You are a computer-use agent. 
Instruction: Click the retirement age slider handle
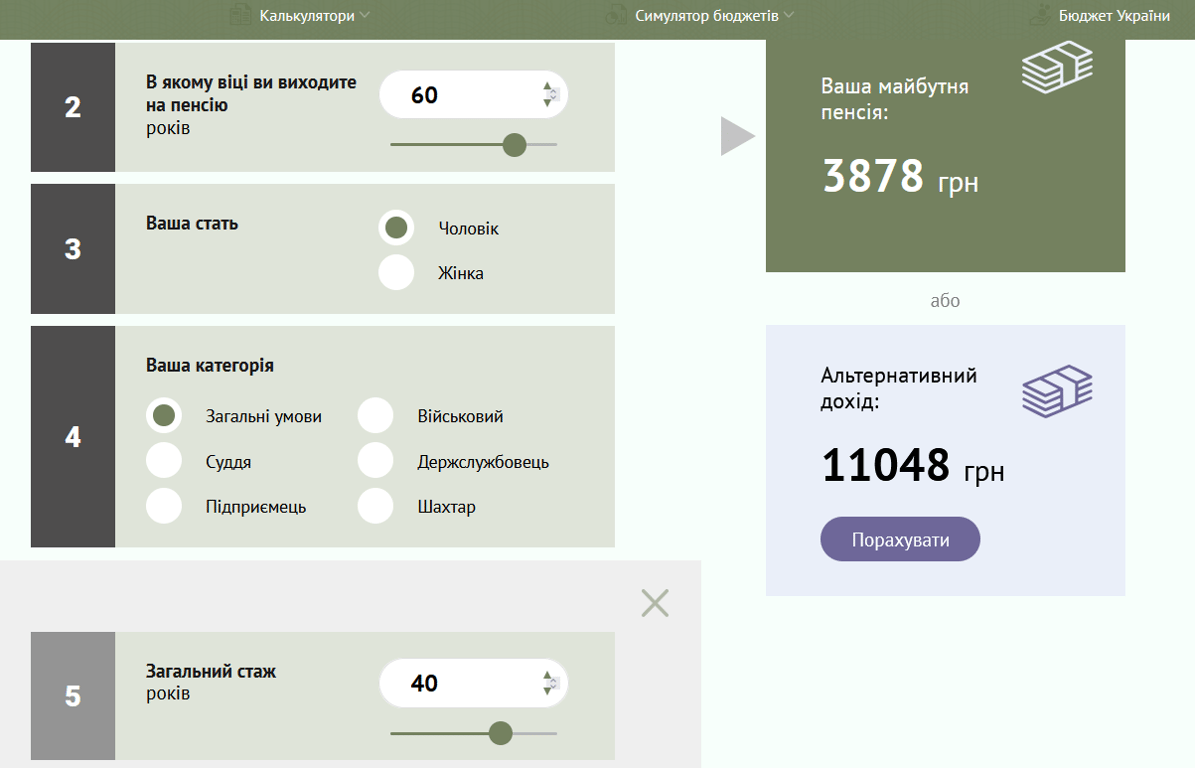(514, 145)
